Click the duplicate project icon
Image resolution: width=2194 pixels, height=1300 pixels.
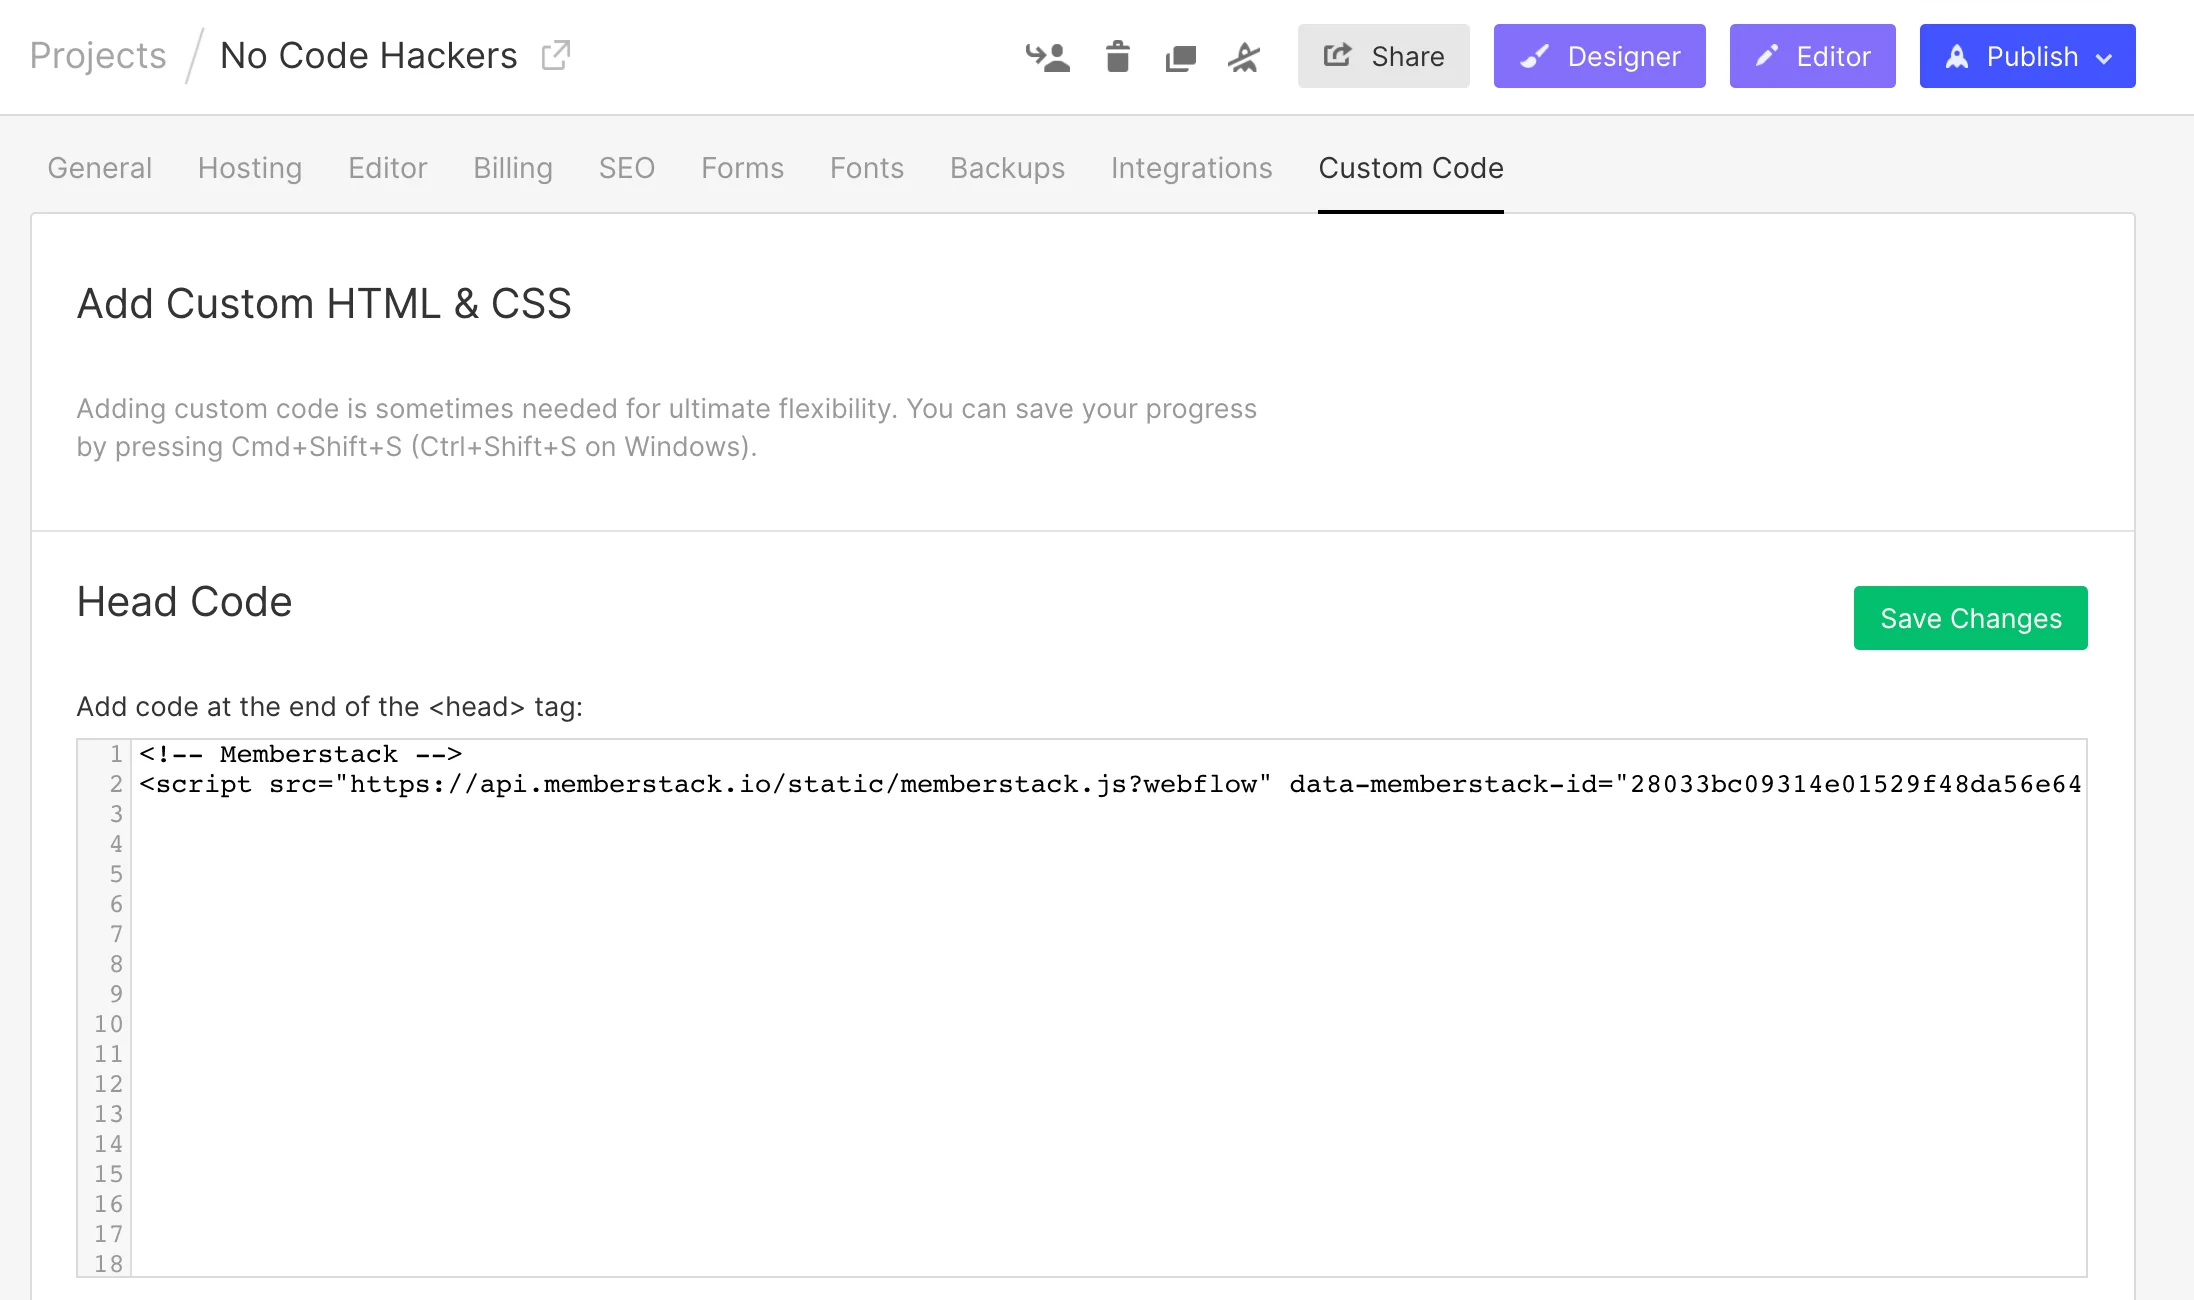pos(1180,58)
